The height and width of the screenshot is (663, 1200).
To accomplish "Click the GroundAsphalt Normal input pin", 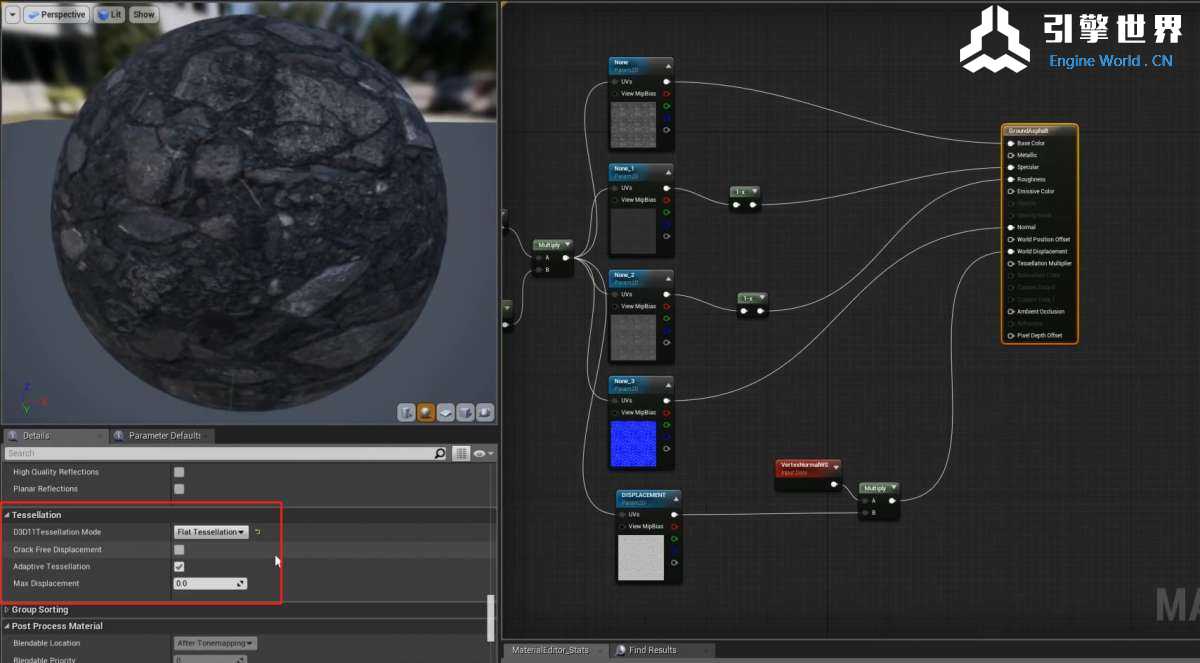I will 1011,227.
